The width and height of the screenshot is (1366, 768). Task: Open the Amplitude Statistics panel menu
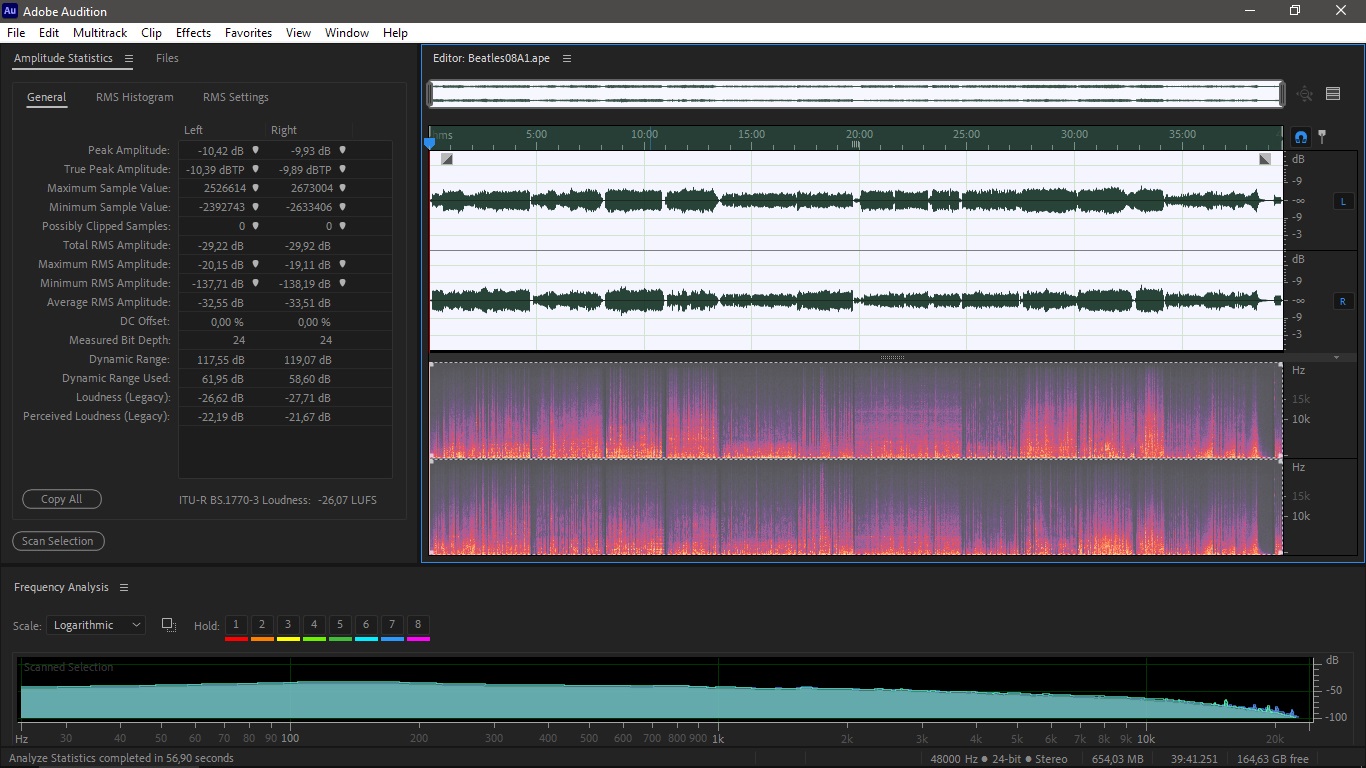[129, 59]
